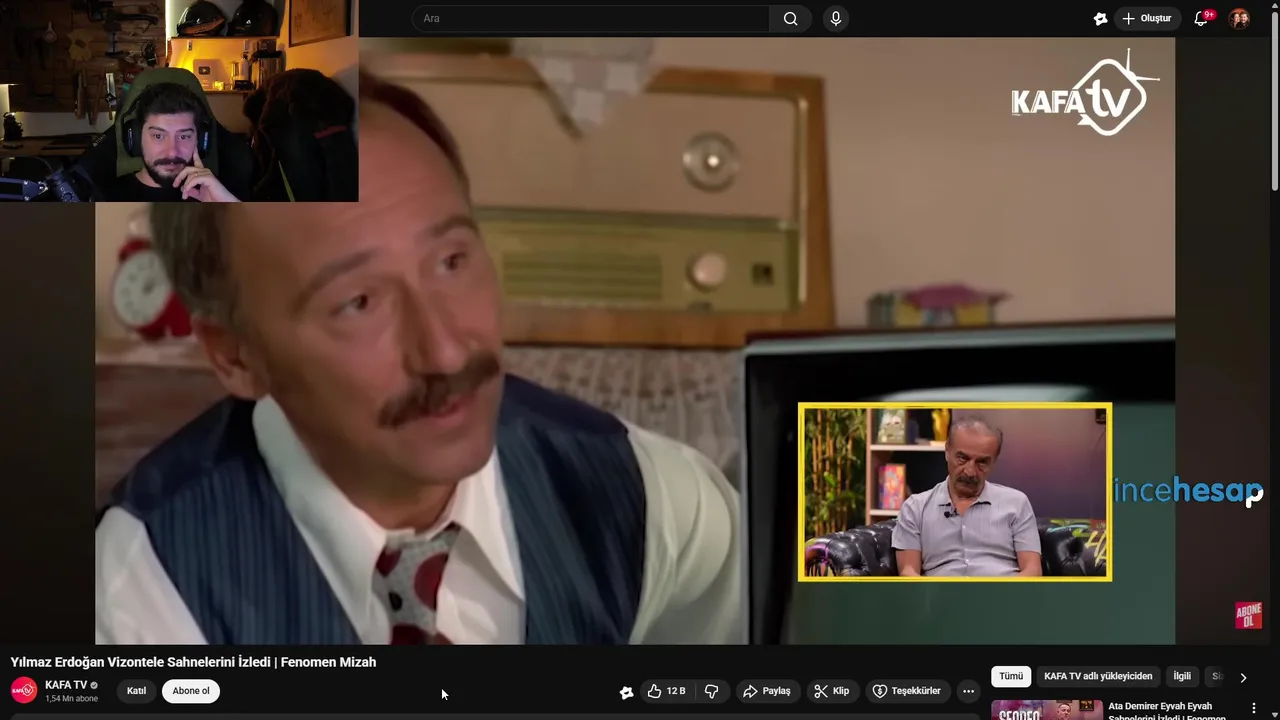Send thanks via Teşekkürler button

click(907, 691)
